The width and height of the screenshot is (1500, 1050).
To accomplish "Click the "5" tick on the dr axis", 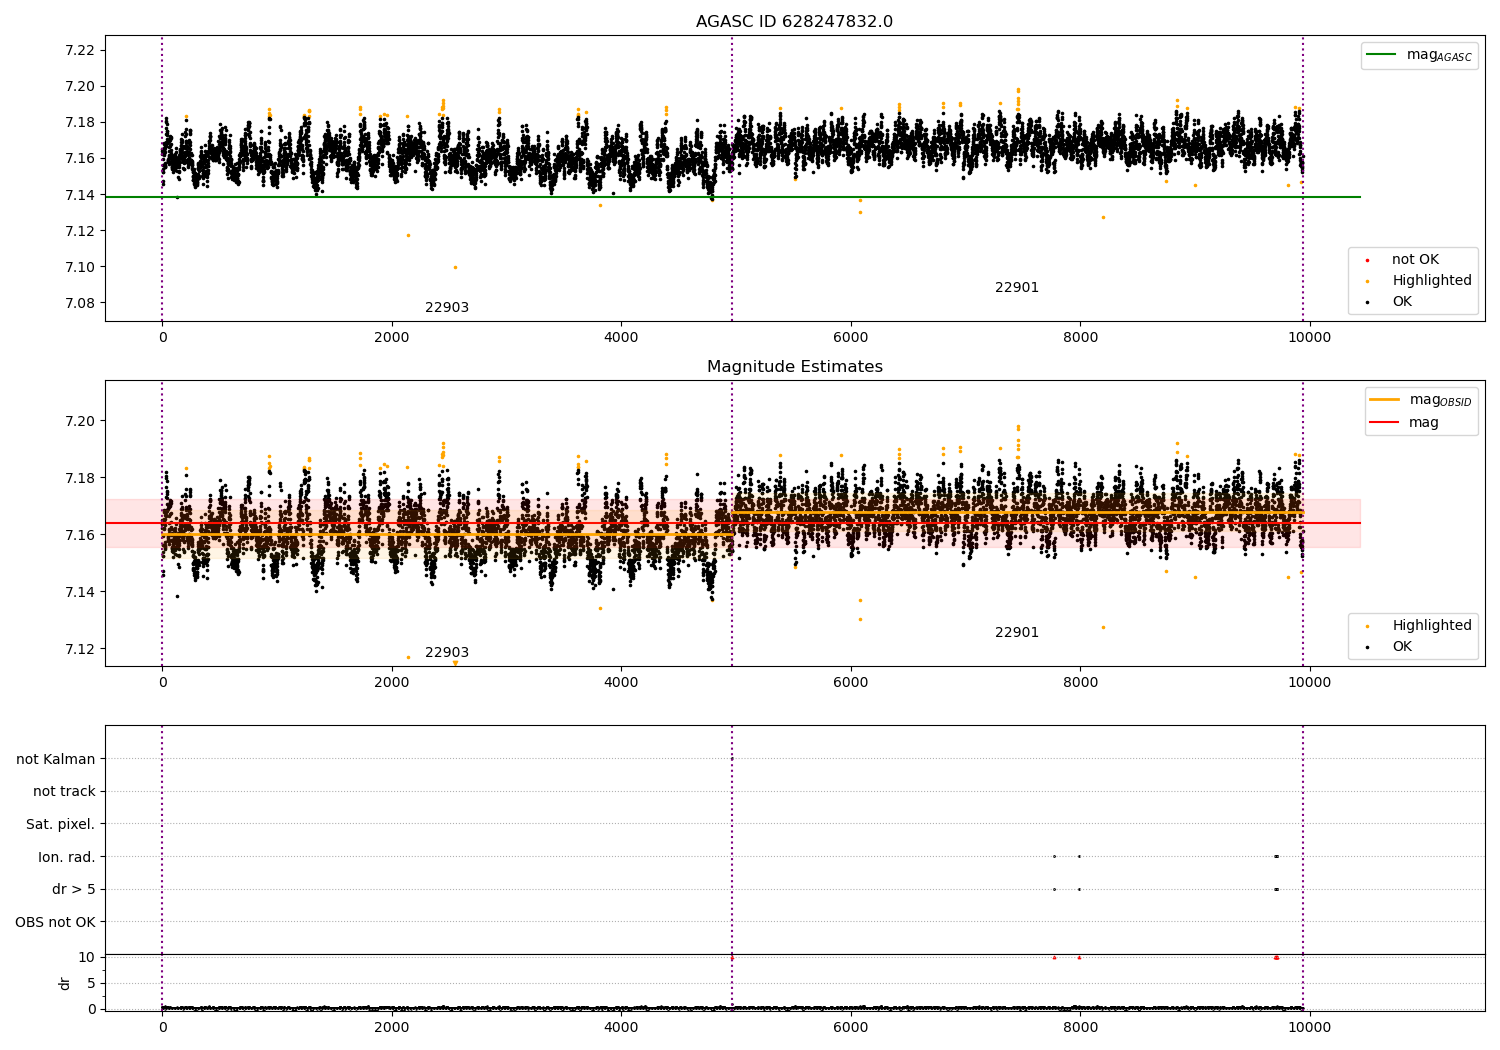I will tap(91, 984).
